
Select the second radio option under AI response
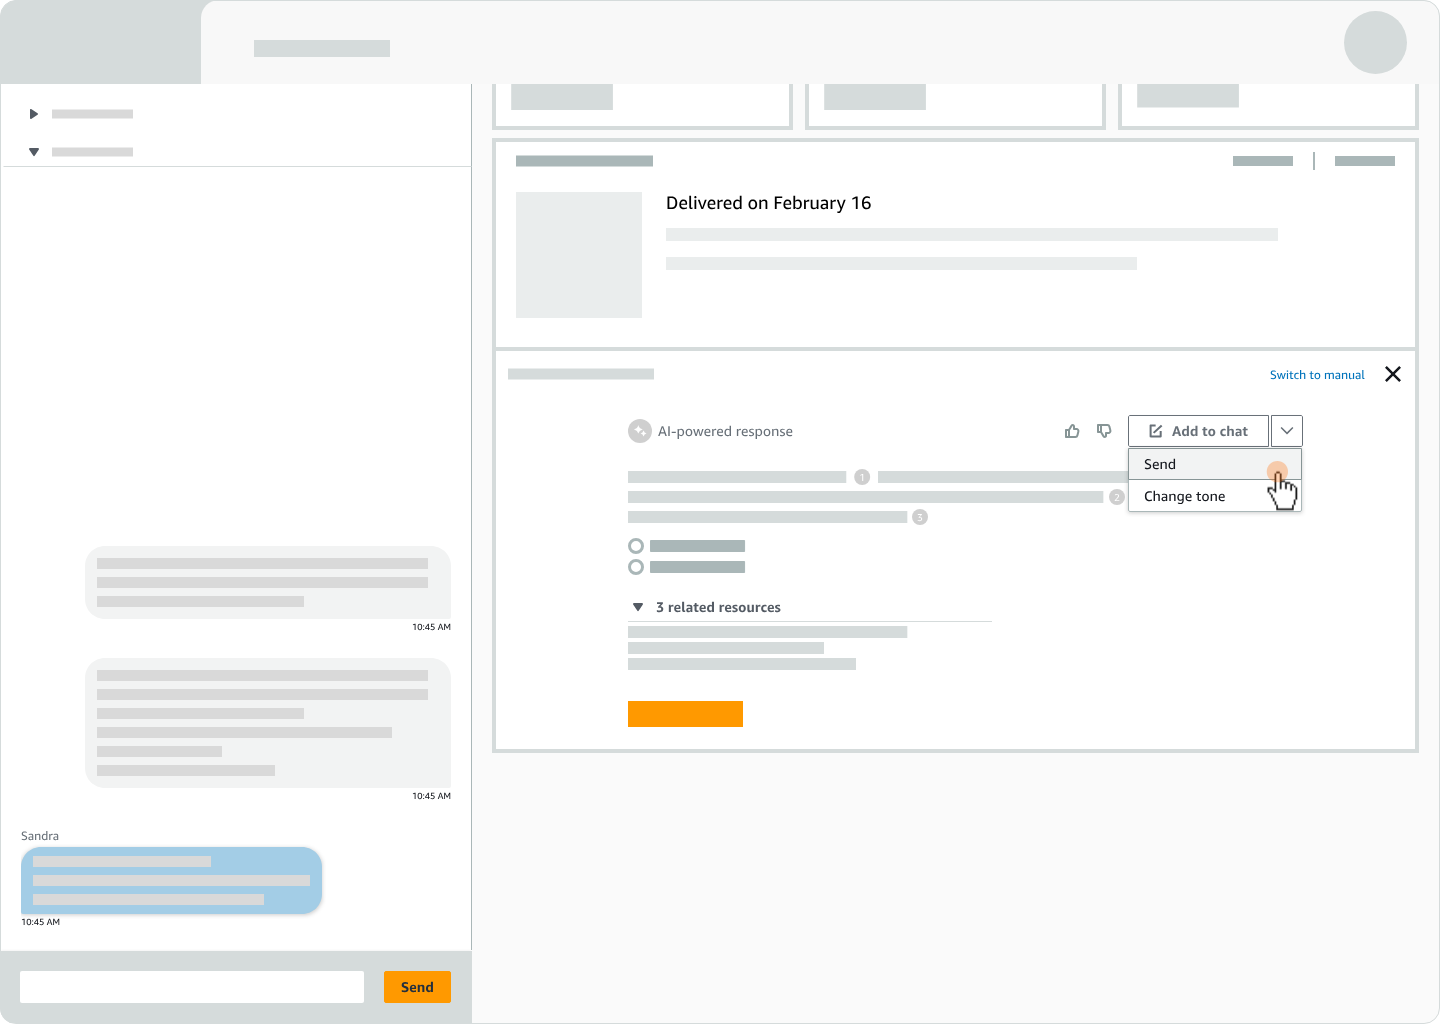636,567
